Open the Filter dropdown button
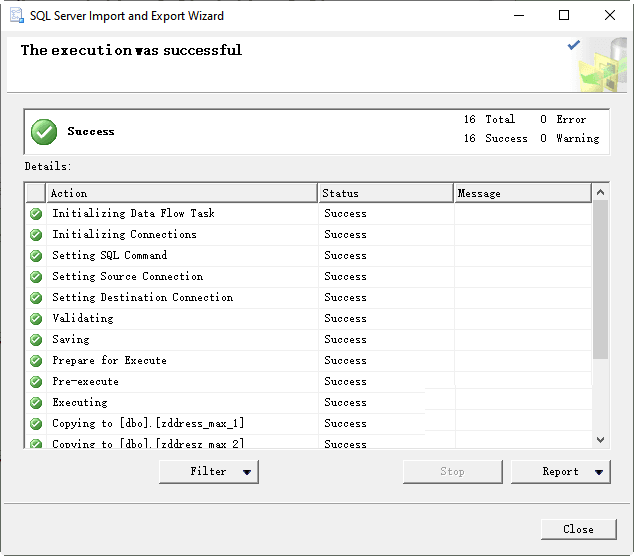 point(209,472)
